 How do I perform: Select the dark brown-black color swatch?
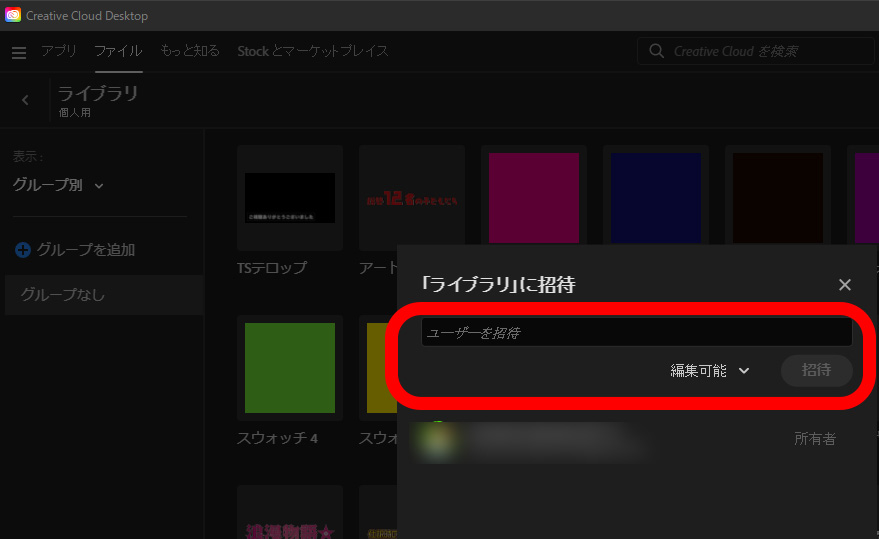[x=778, y=198]
